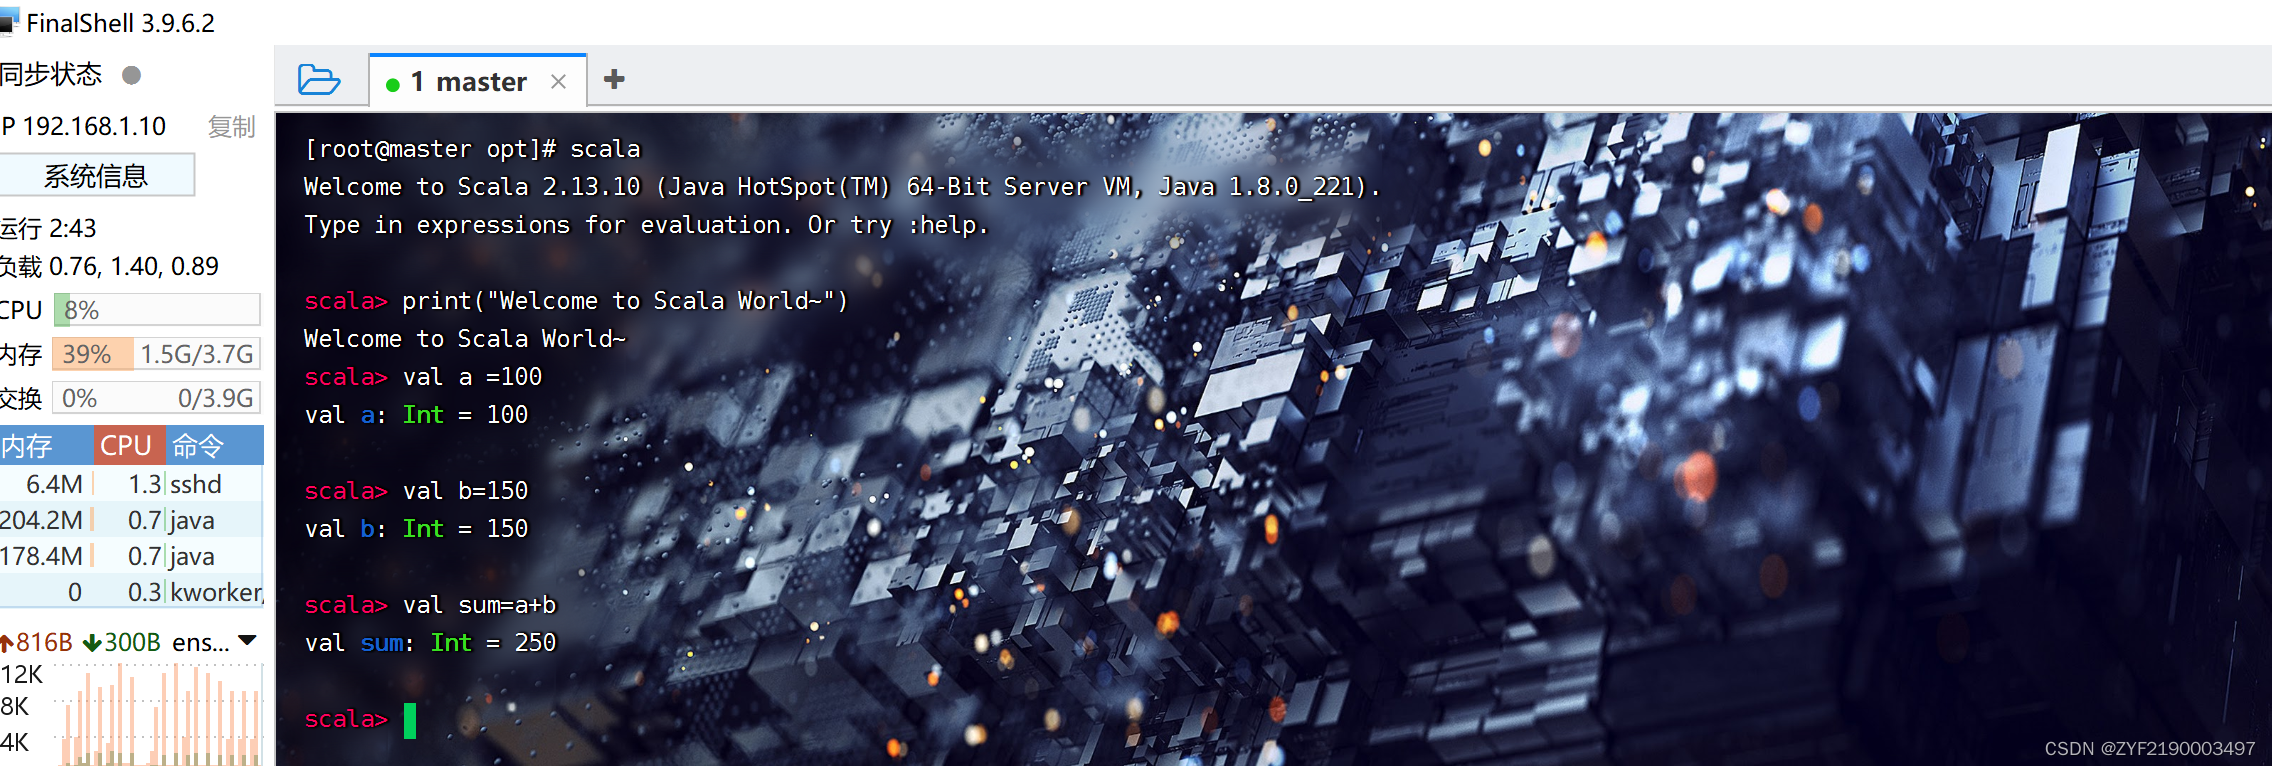Sort processes by 命令 column header
The image size is (2272, 766).
213,445
